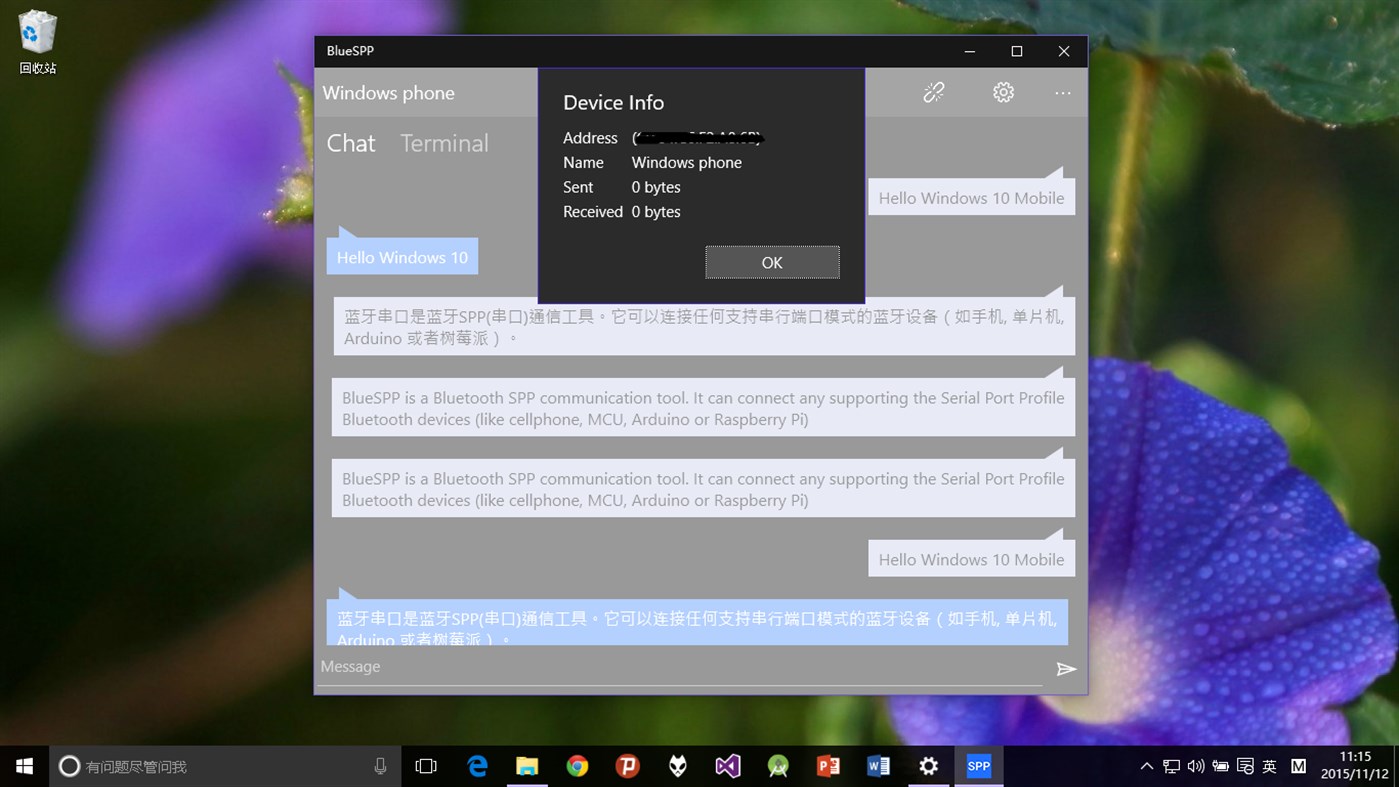Launch Visual Studio from the taskbar

tap(727, 765)
